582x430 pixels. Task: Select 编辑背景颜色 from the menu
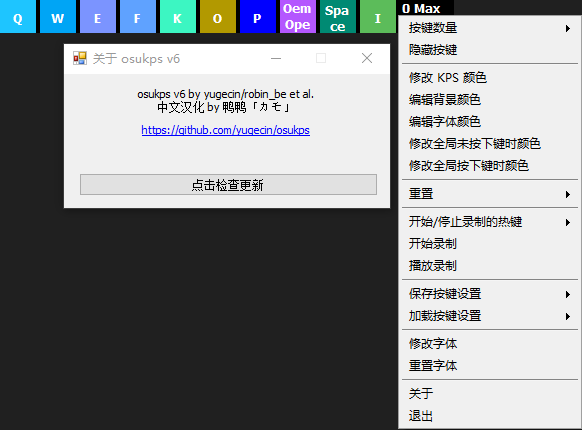[x=490, y=100]
